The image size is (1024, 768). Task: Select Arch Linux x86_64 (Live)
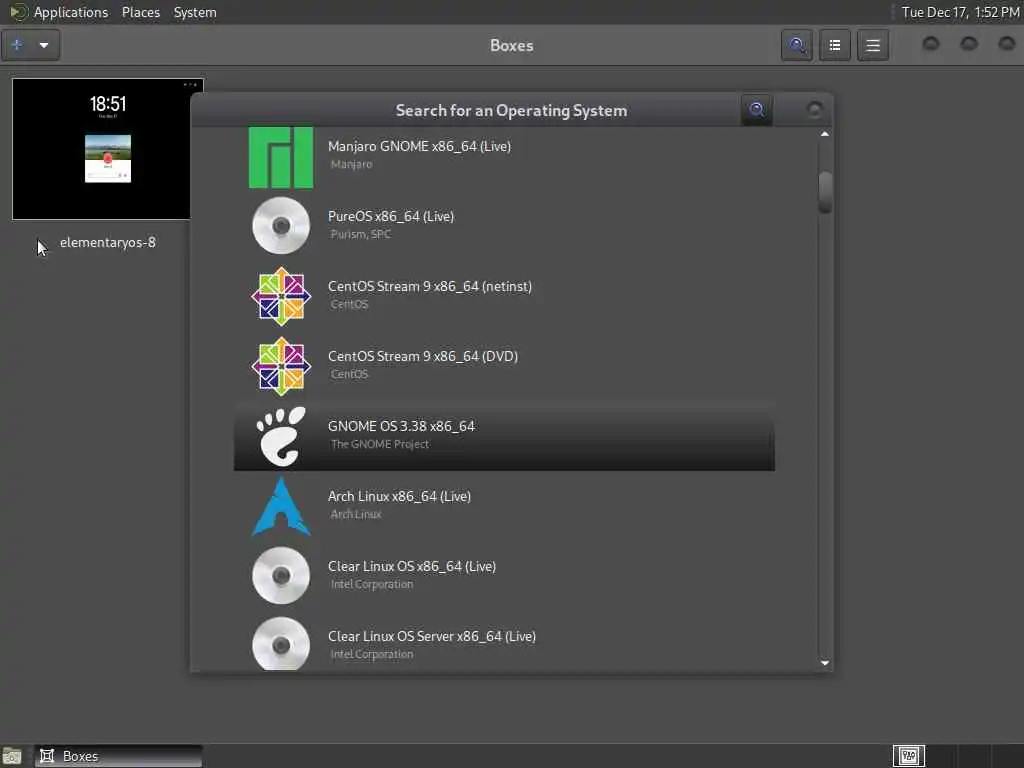504,505
